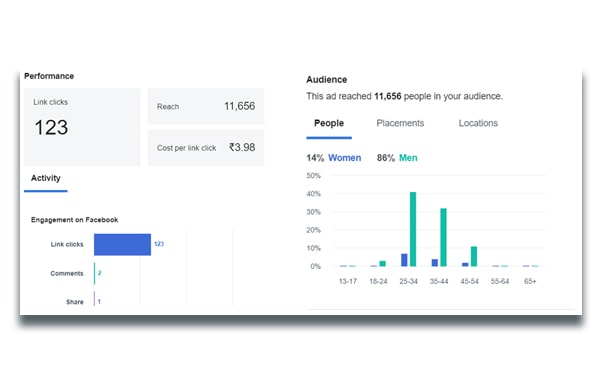Click the Women legend label
The height and width of the screenshot is (381, 602).
pyautogui.click(x=344, y=158)
